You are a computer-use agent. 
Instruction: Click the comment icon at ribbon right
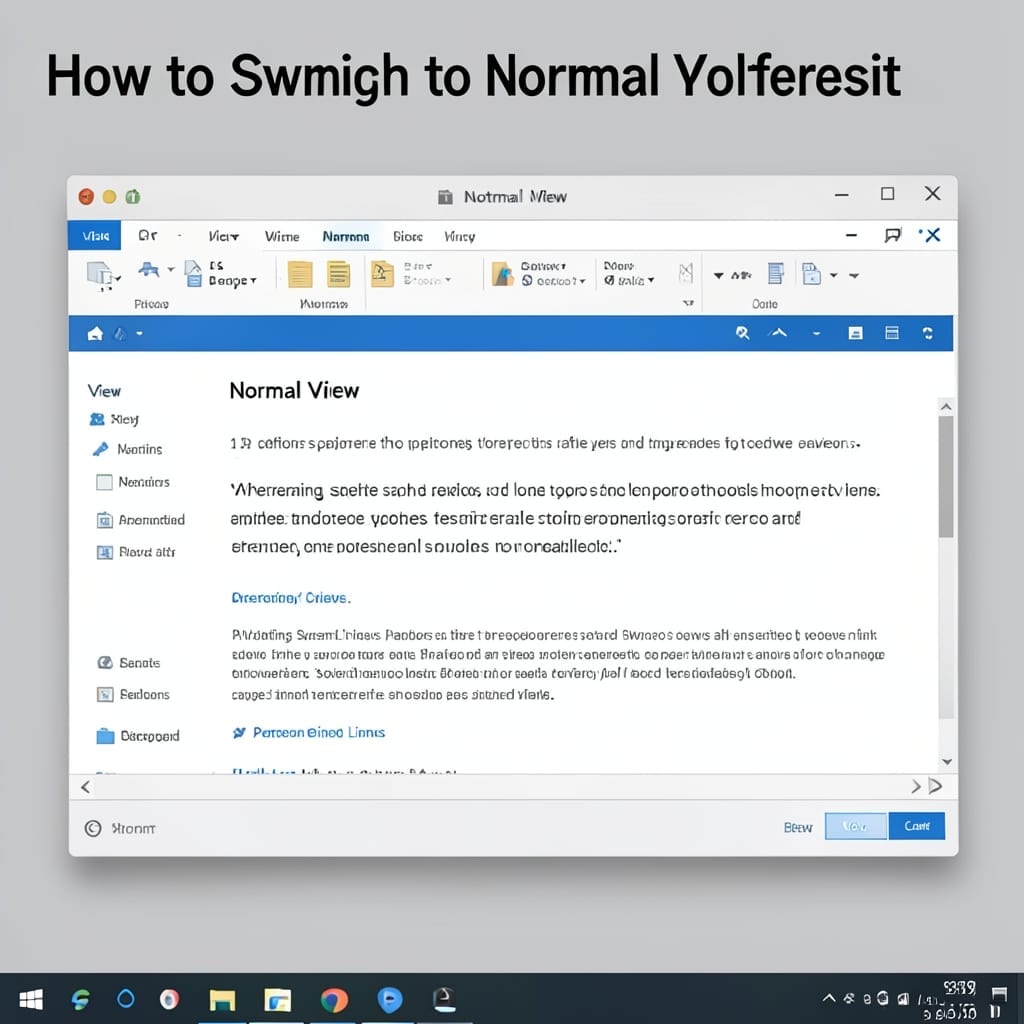point(893,235)
